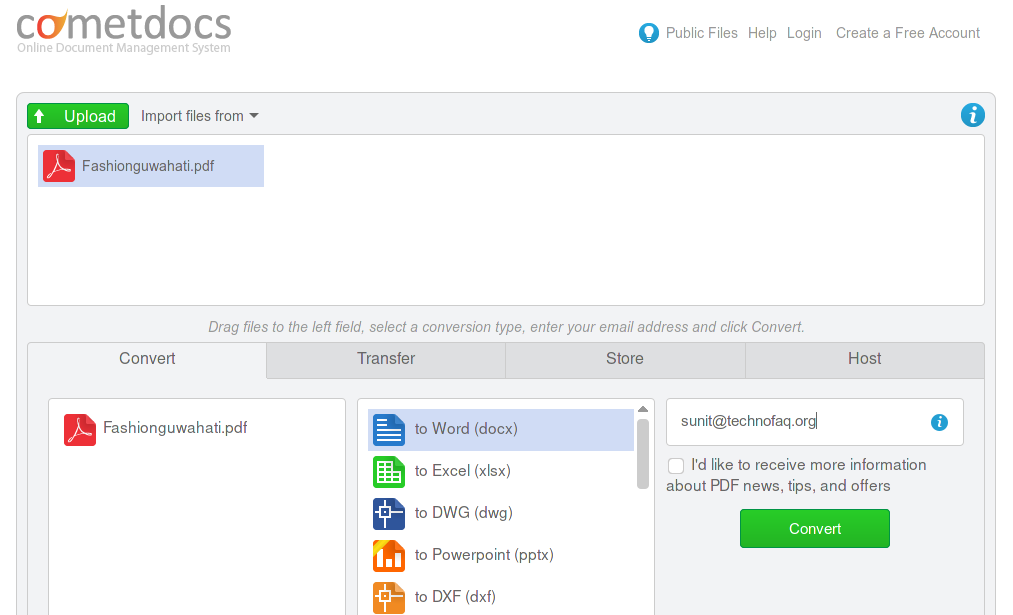Expand the Import files from dropdown
The image size is (1013, 615).
click(x=200, y=116)
